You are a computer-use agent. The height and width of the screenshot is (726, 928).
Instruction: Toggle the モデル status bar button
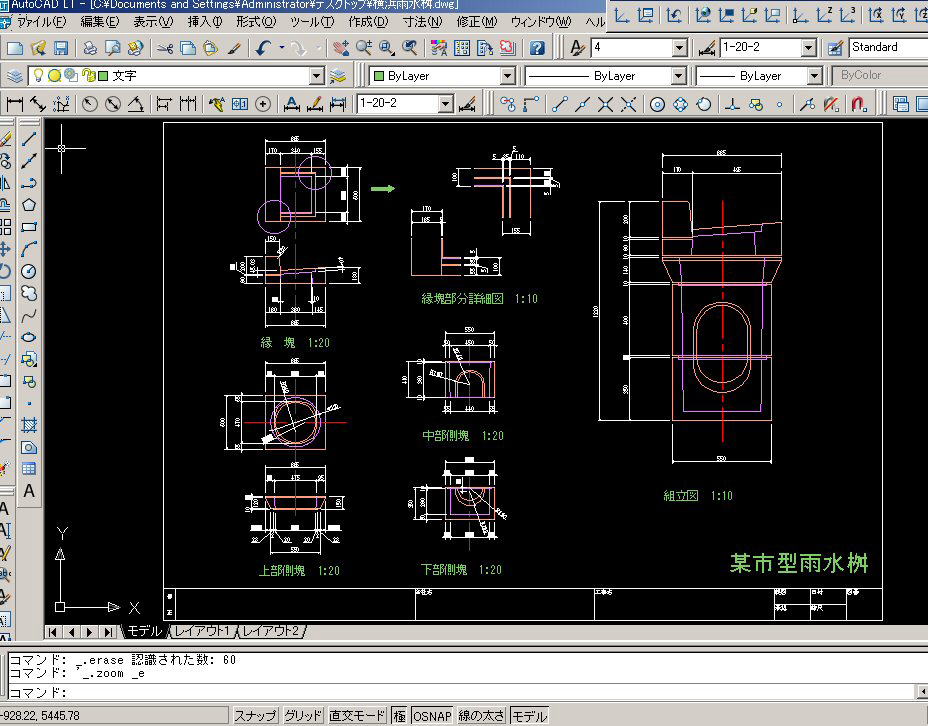(530, 715)
